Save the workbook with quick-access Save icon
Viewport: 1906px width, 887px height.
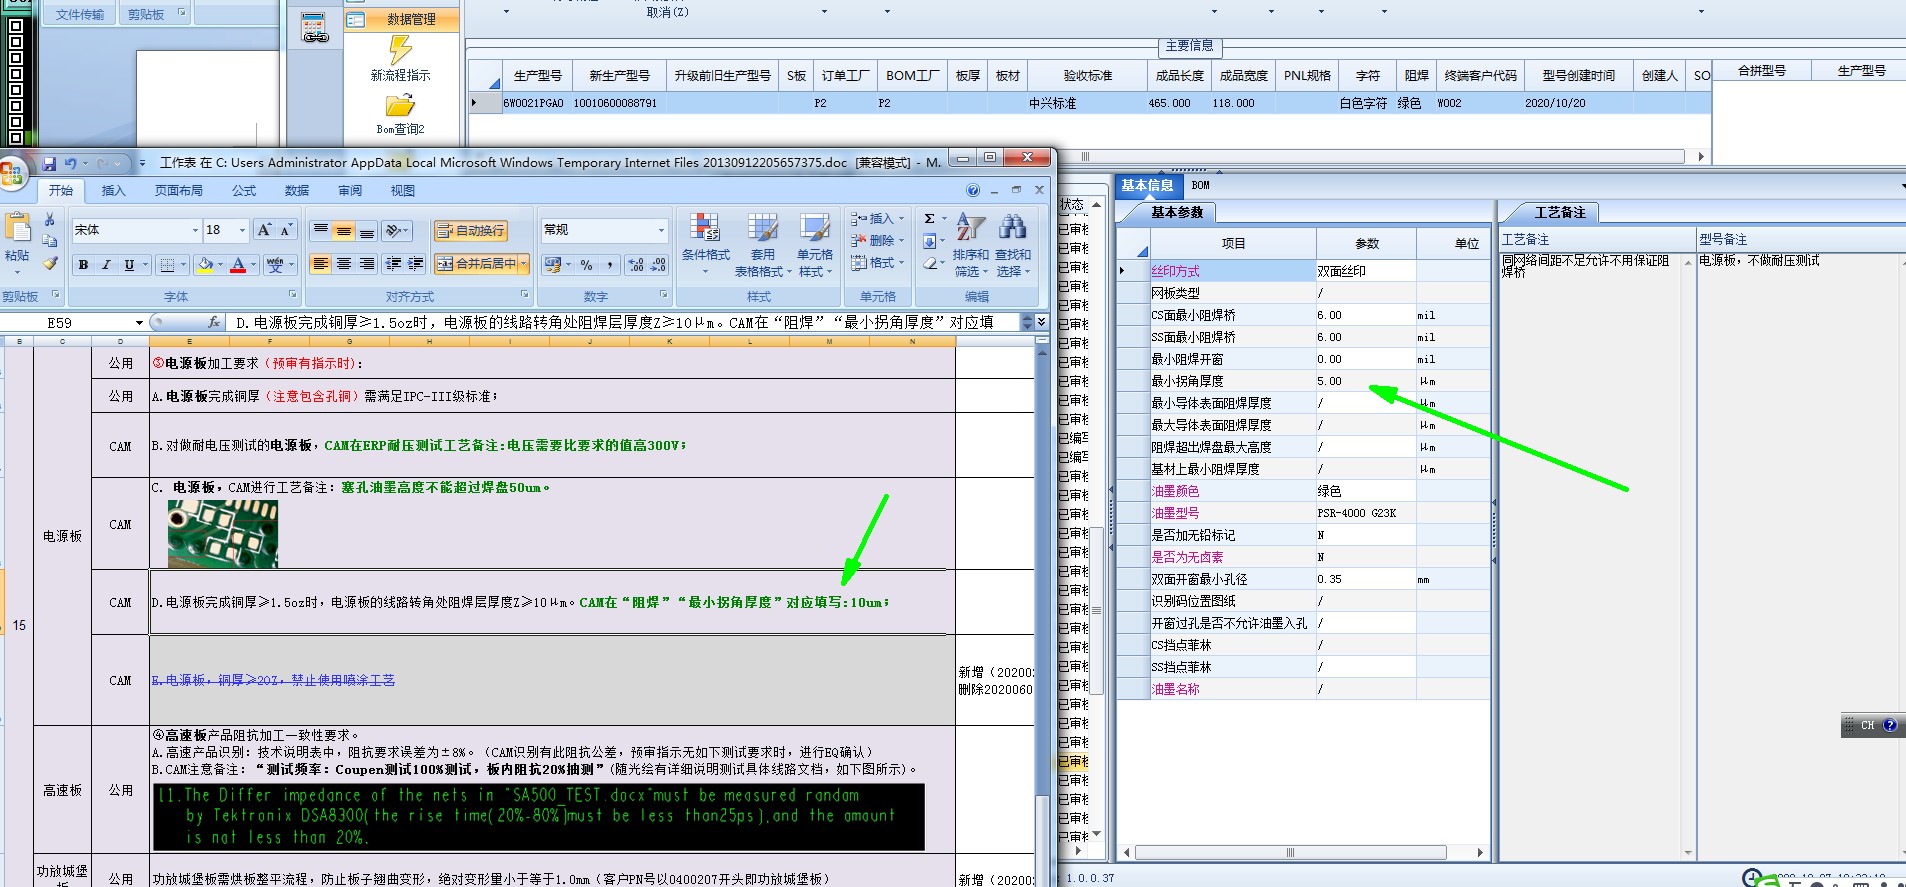(x=49, y=163)
